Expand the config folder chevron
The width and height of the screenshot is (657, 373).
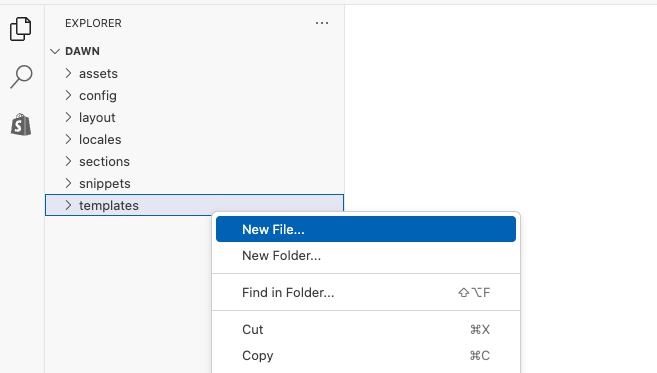coord(69,96)
